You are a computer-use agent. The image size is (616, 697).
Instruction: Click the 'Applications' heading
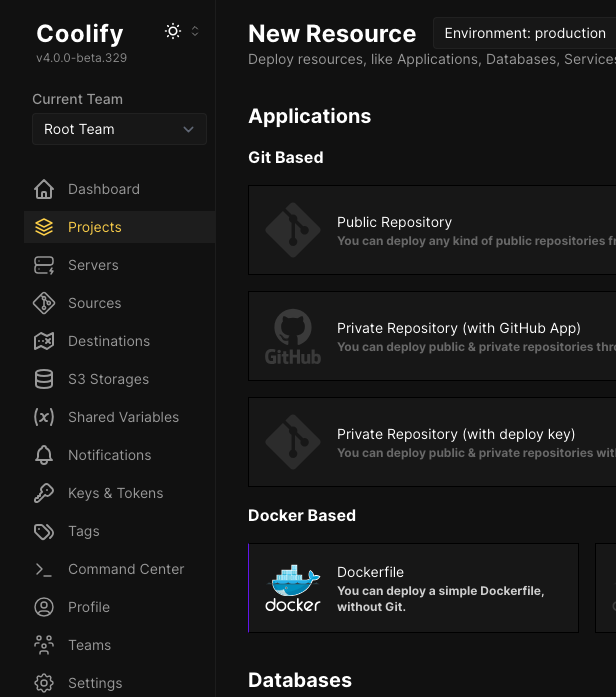[x=310, y=116]
